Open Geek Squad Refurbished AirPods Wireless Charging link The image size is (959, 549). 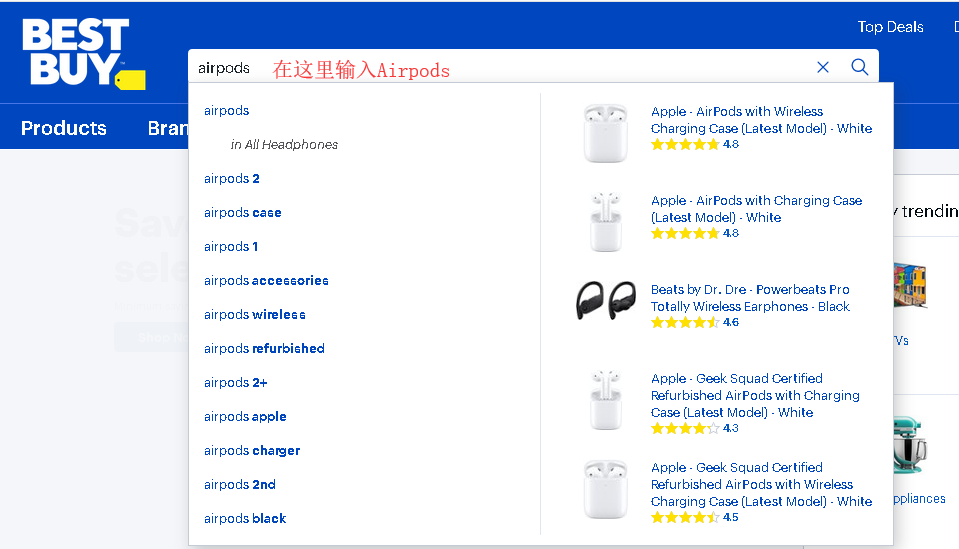tap(761, 484)
